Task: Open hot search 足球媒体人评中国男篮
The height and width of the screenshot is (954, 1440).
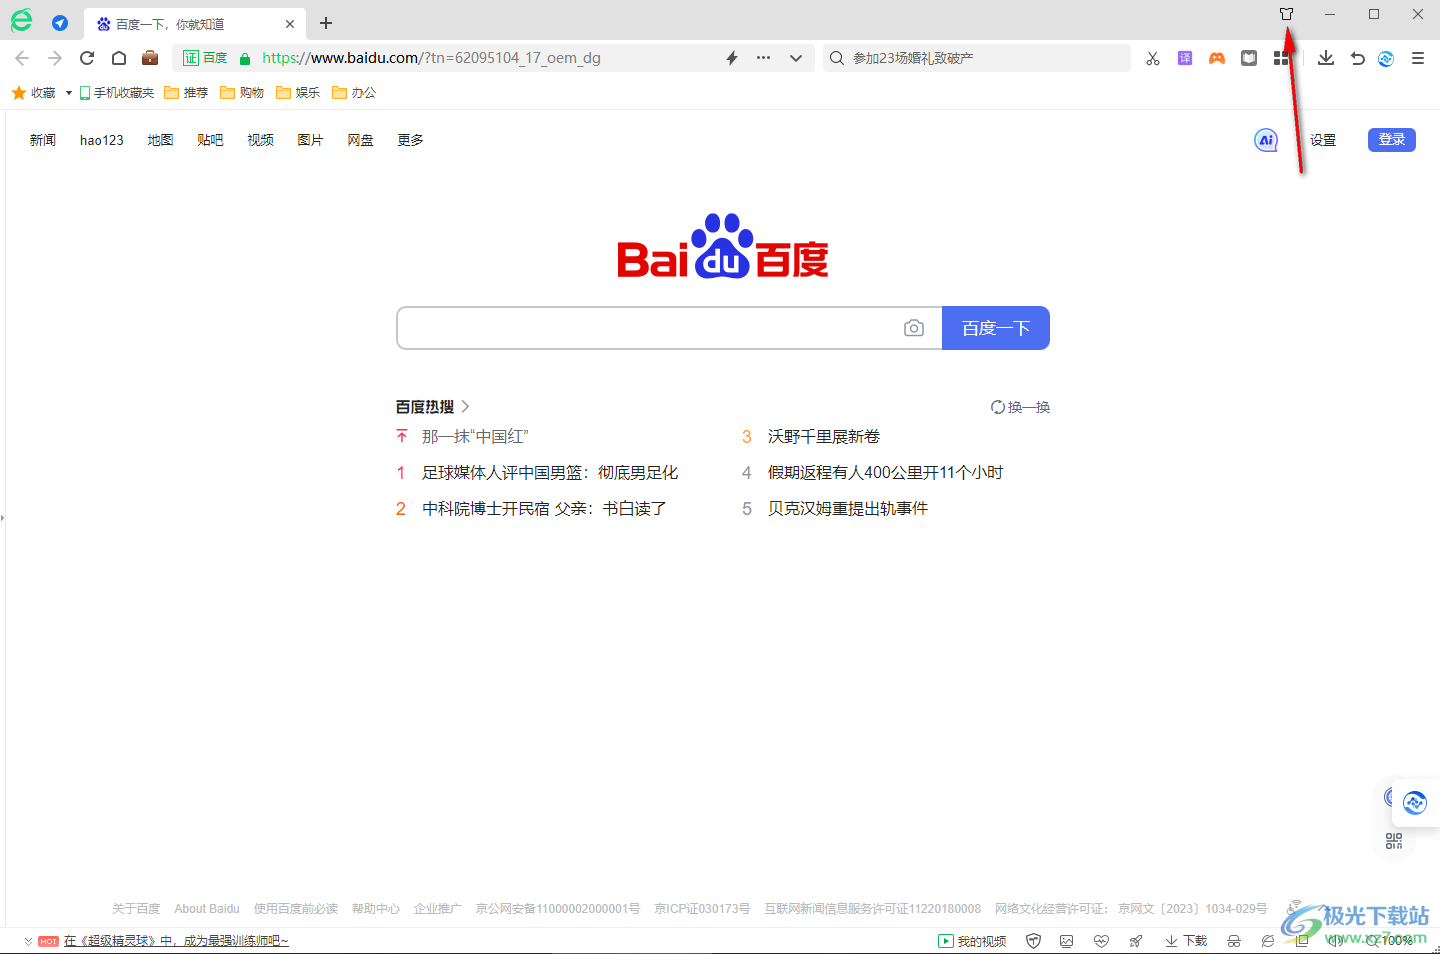Action: (x=550, y=473)
